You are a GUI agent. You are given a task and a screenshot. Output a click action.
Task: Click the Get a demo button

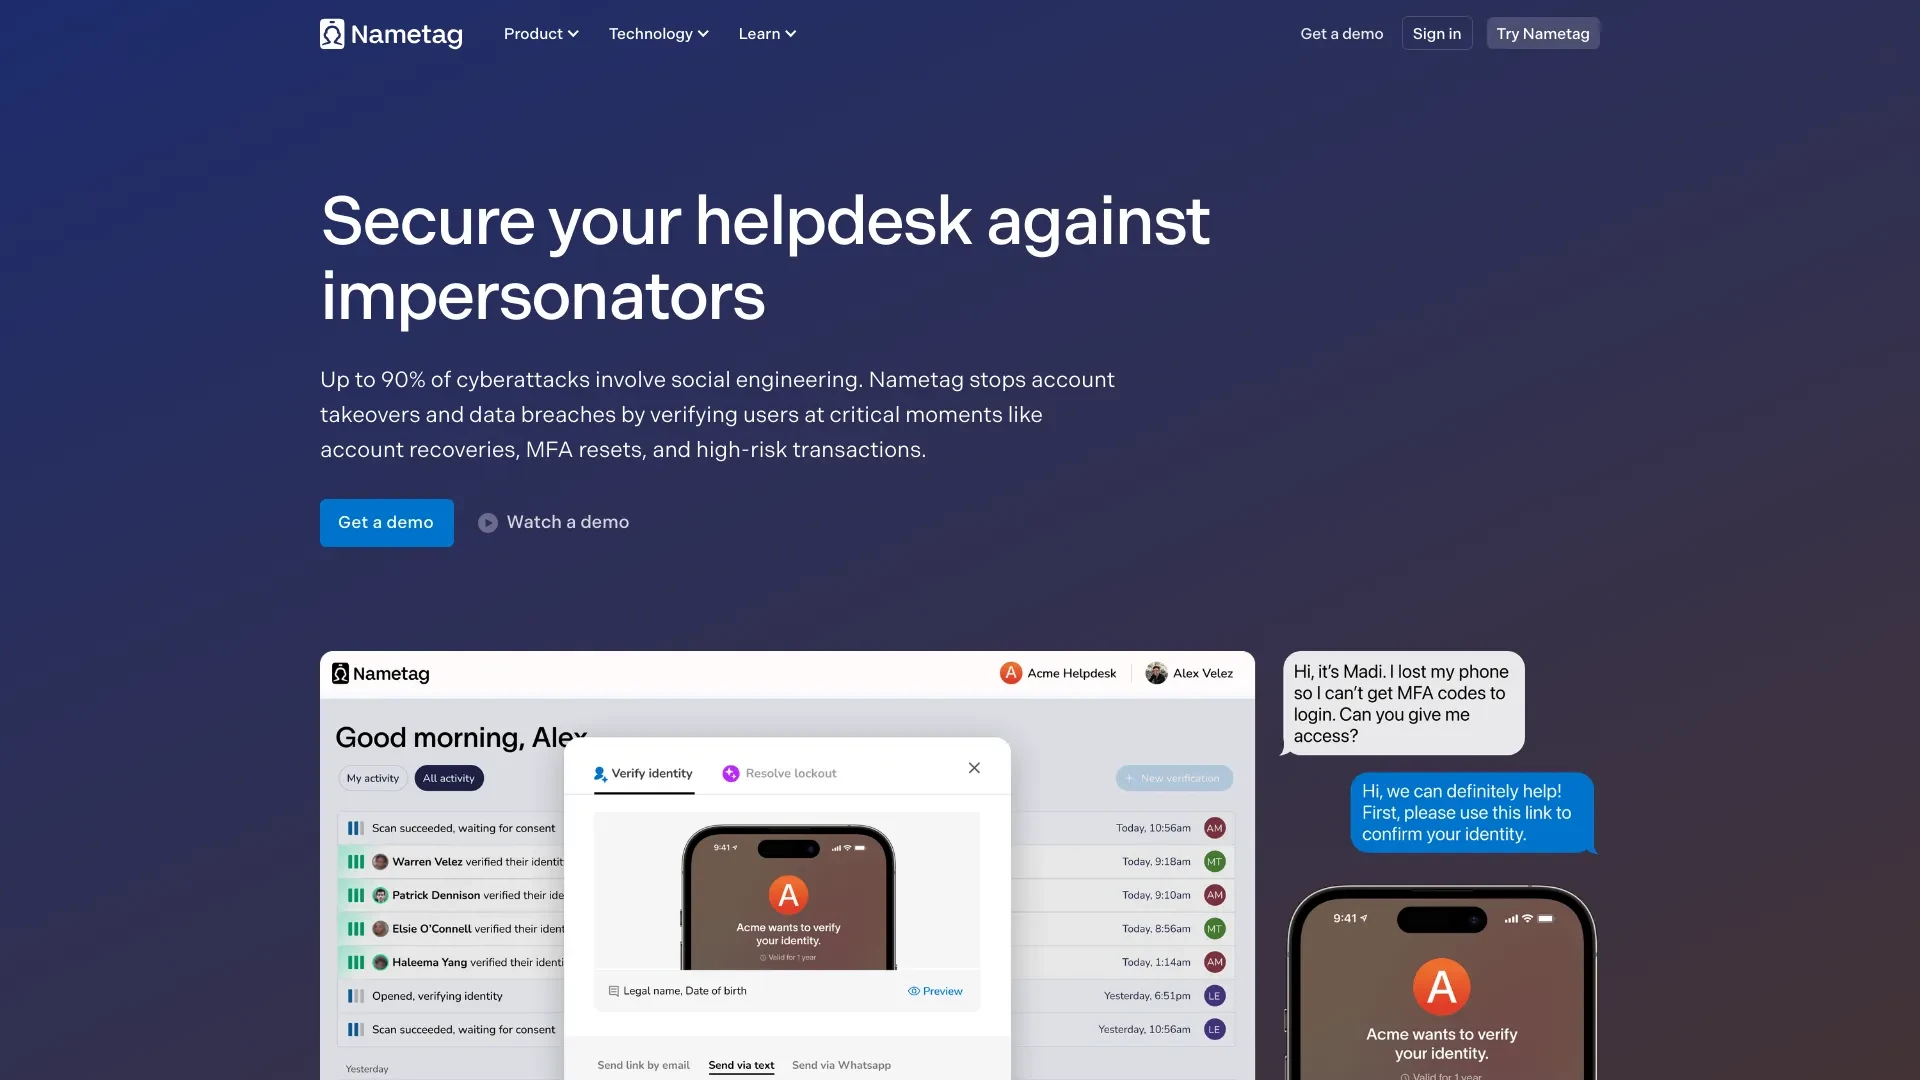(x=385, y=522)
